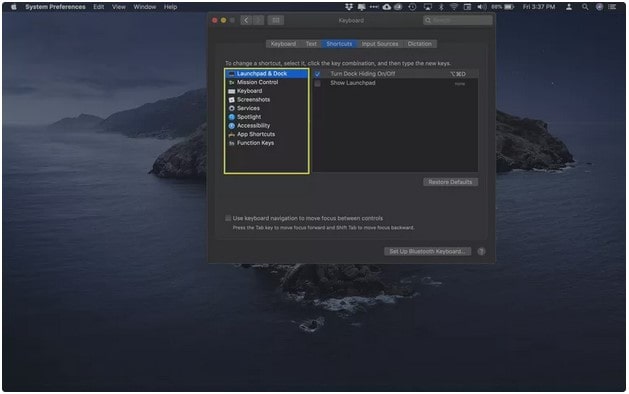Click the Turn Dock Hiding On/Off label
The width and height of the screenshot is (629, 394).
[x=363, y=74]
